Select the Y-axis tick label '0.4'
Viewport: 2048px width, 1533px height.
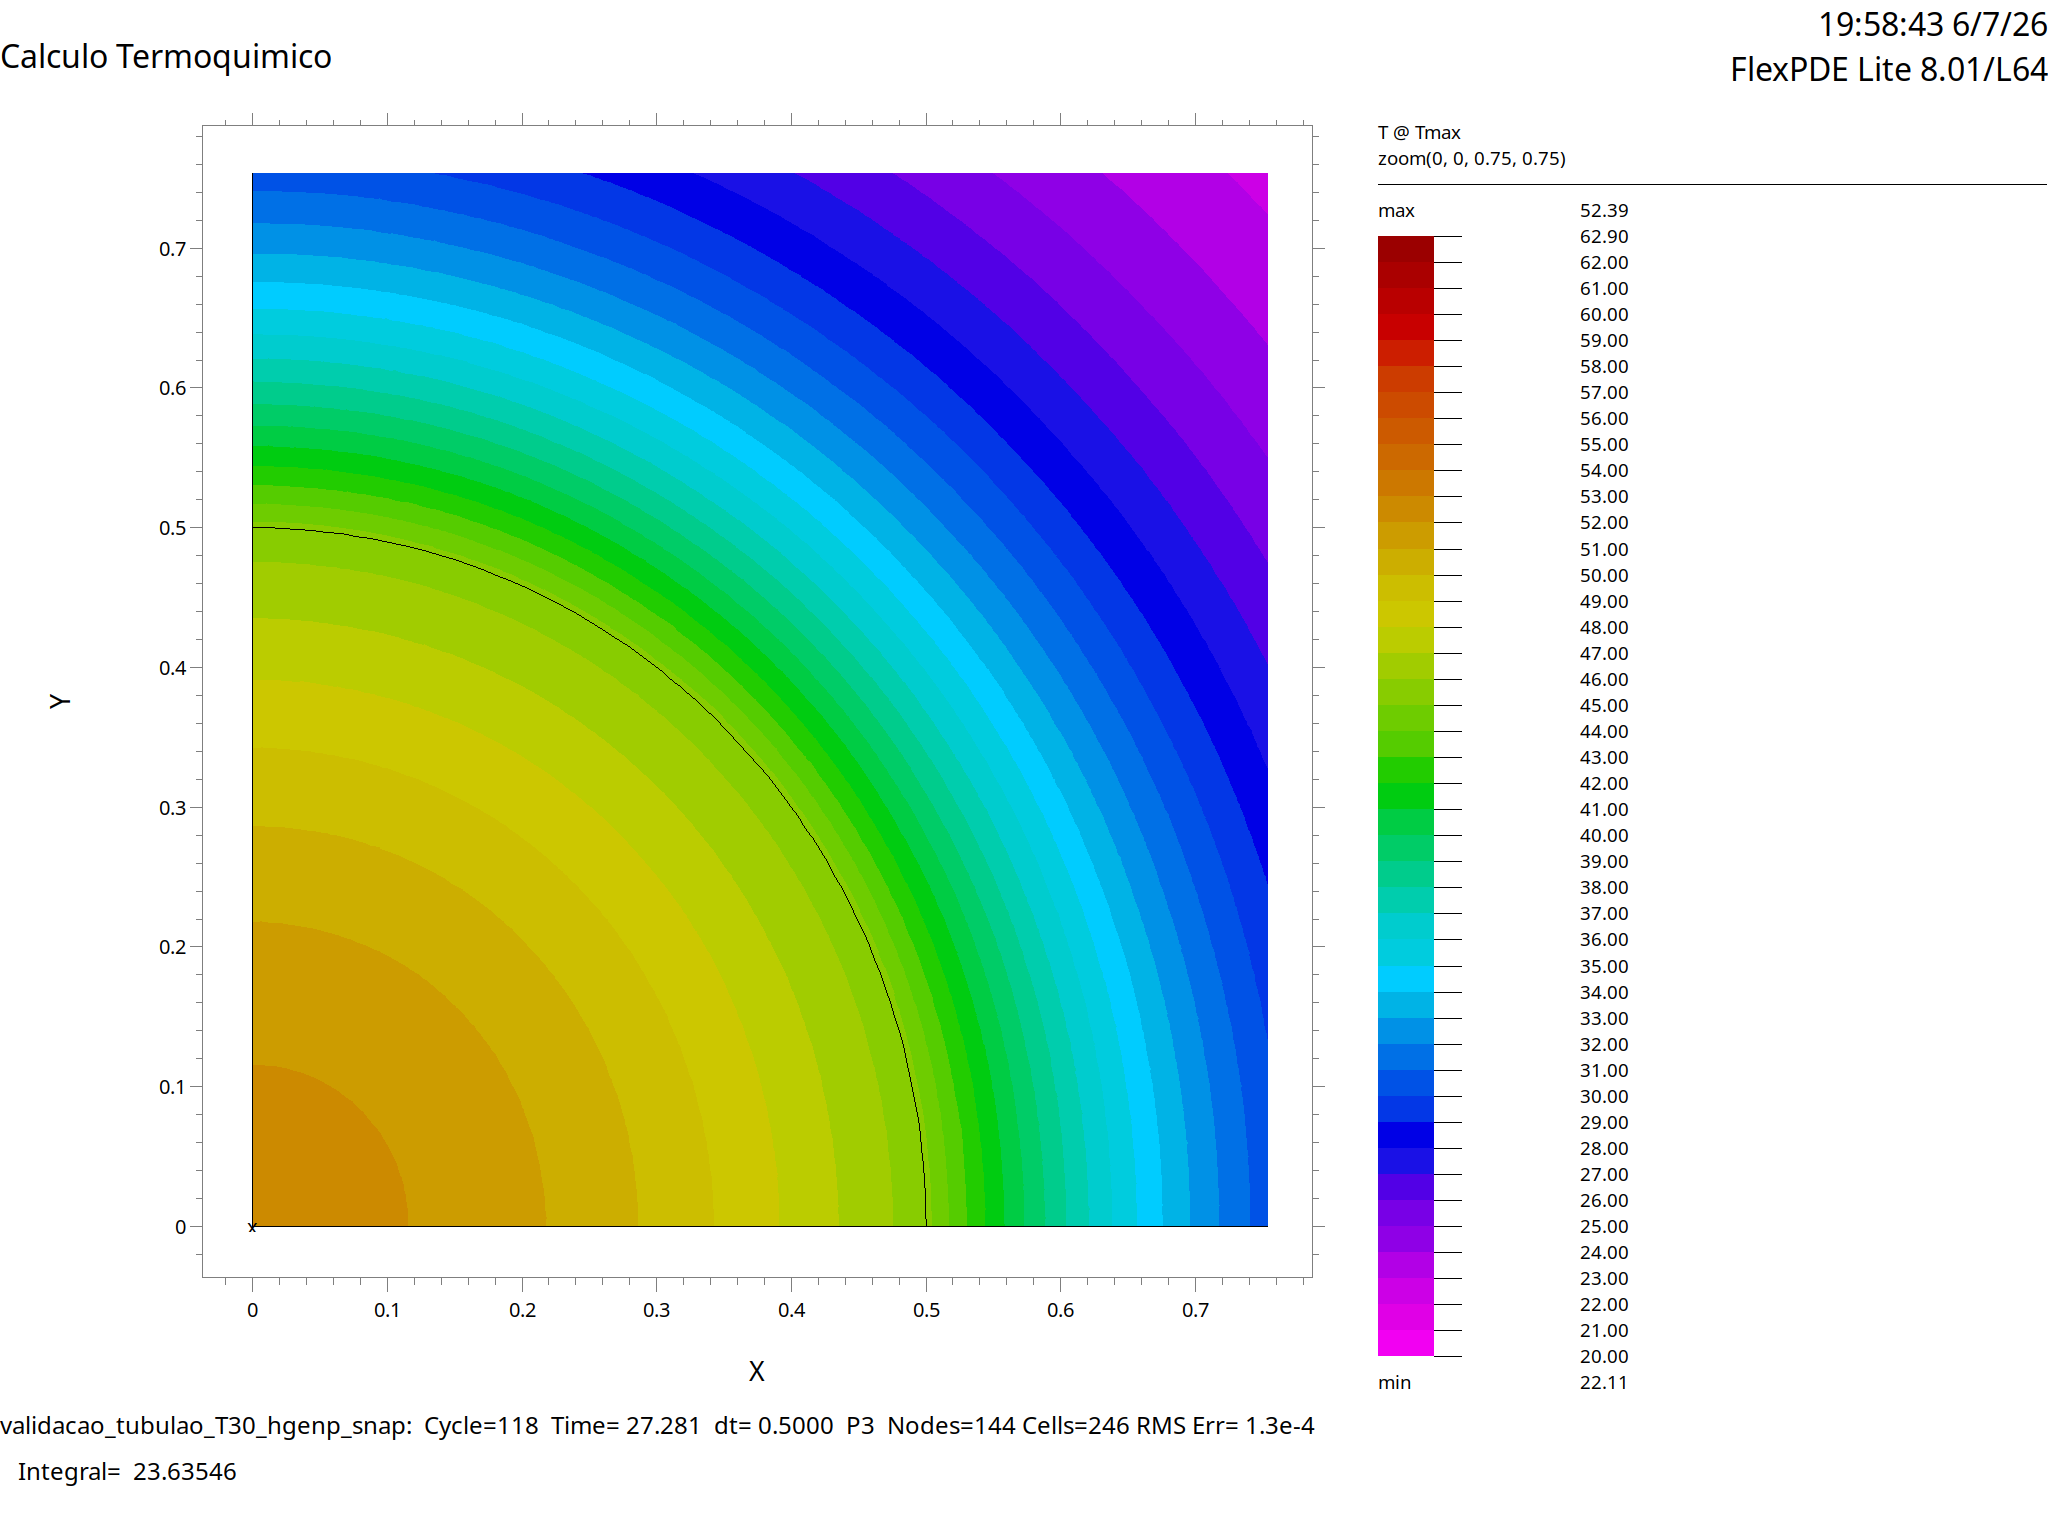pyautogui.click(x=173, y=668)
